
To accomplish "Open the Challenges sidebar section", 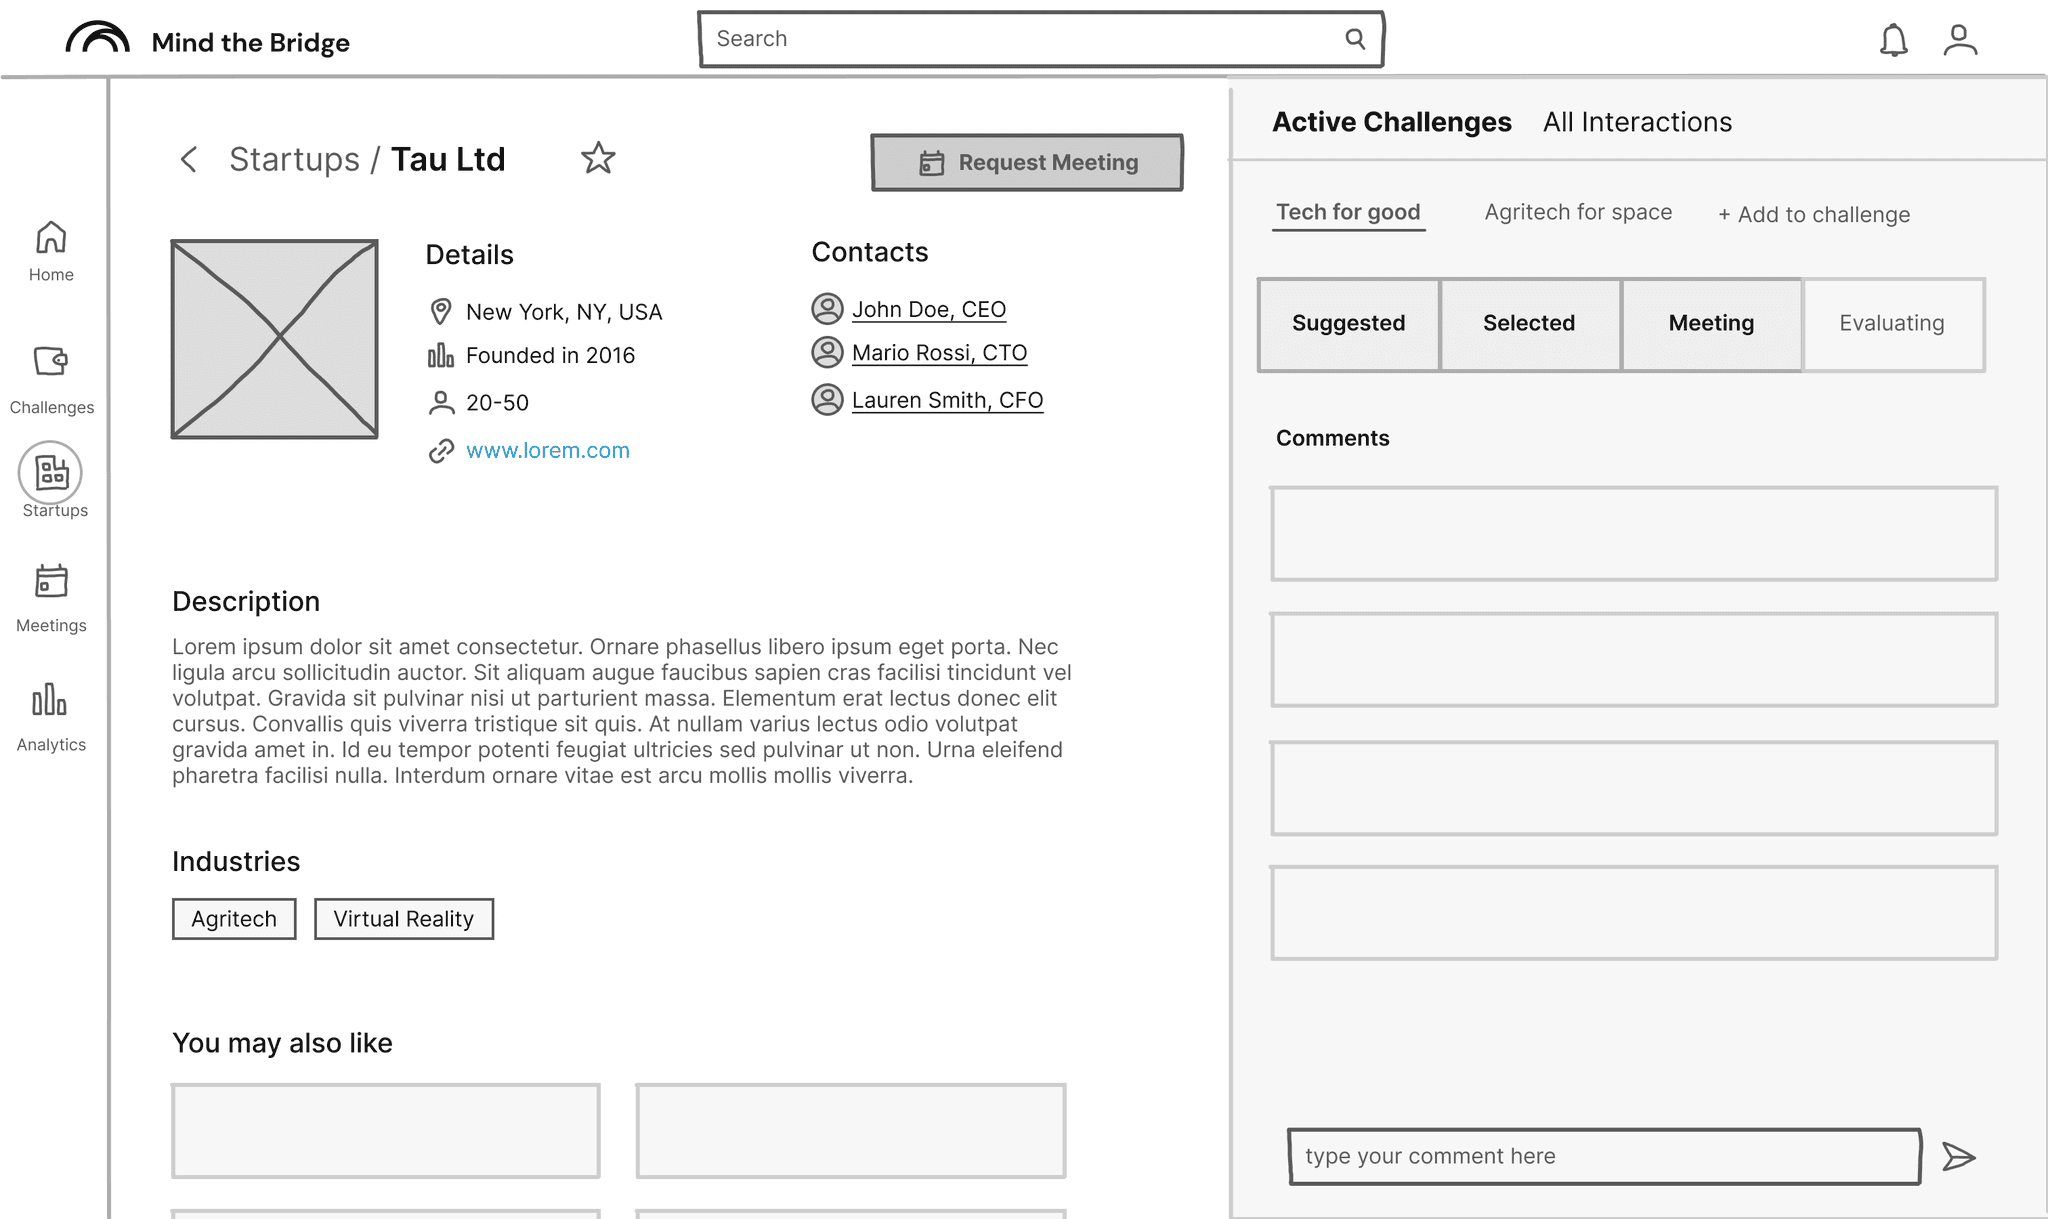I will [x=51, y=378].
